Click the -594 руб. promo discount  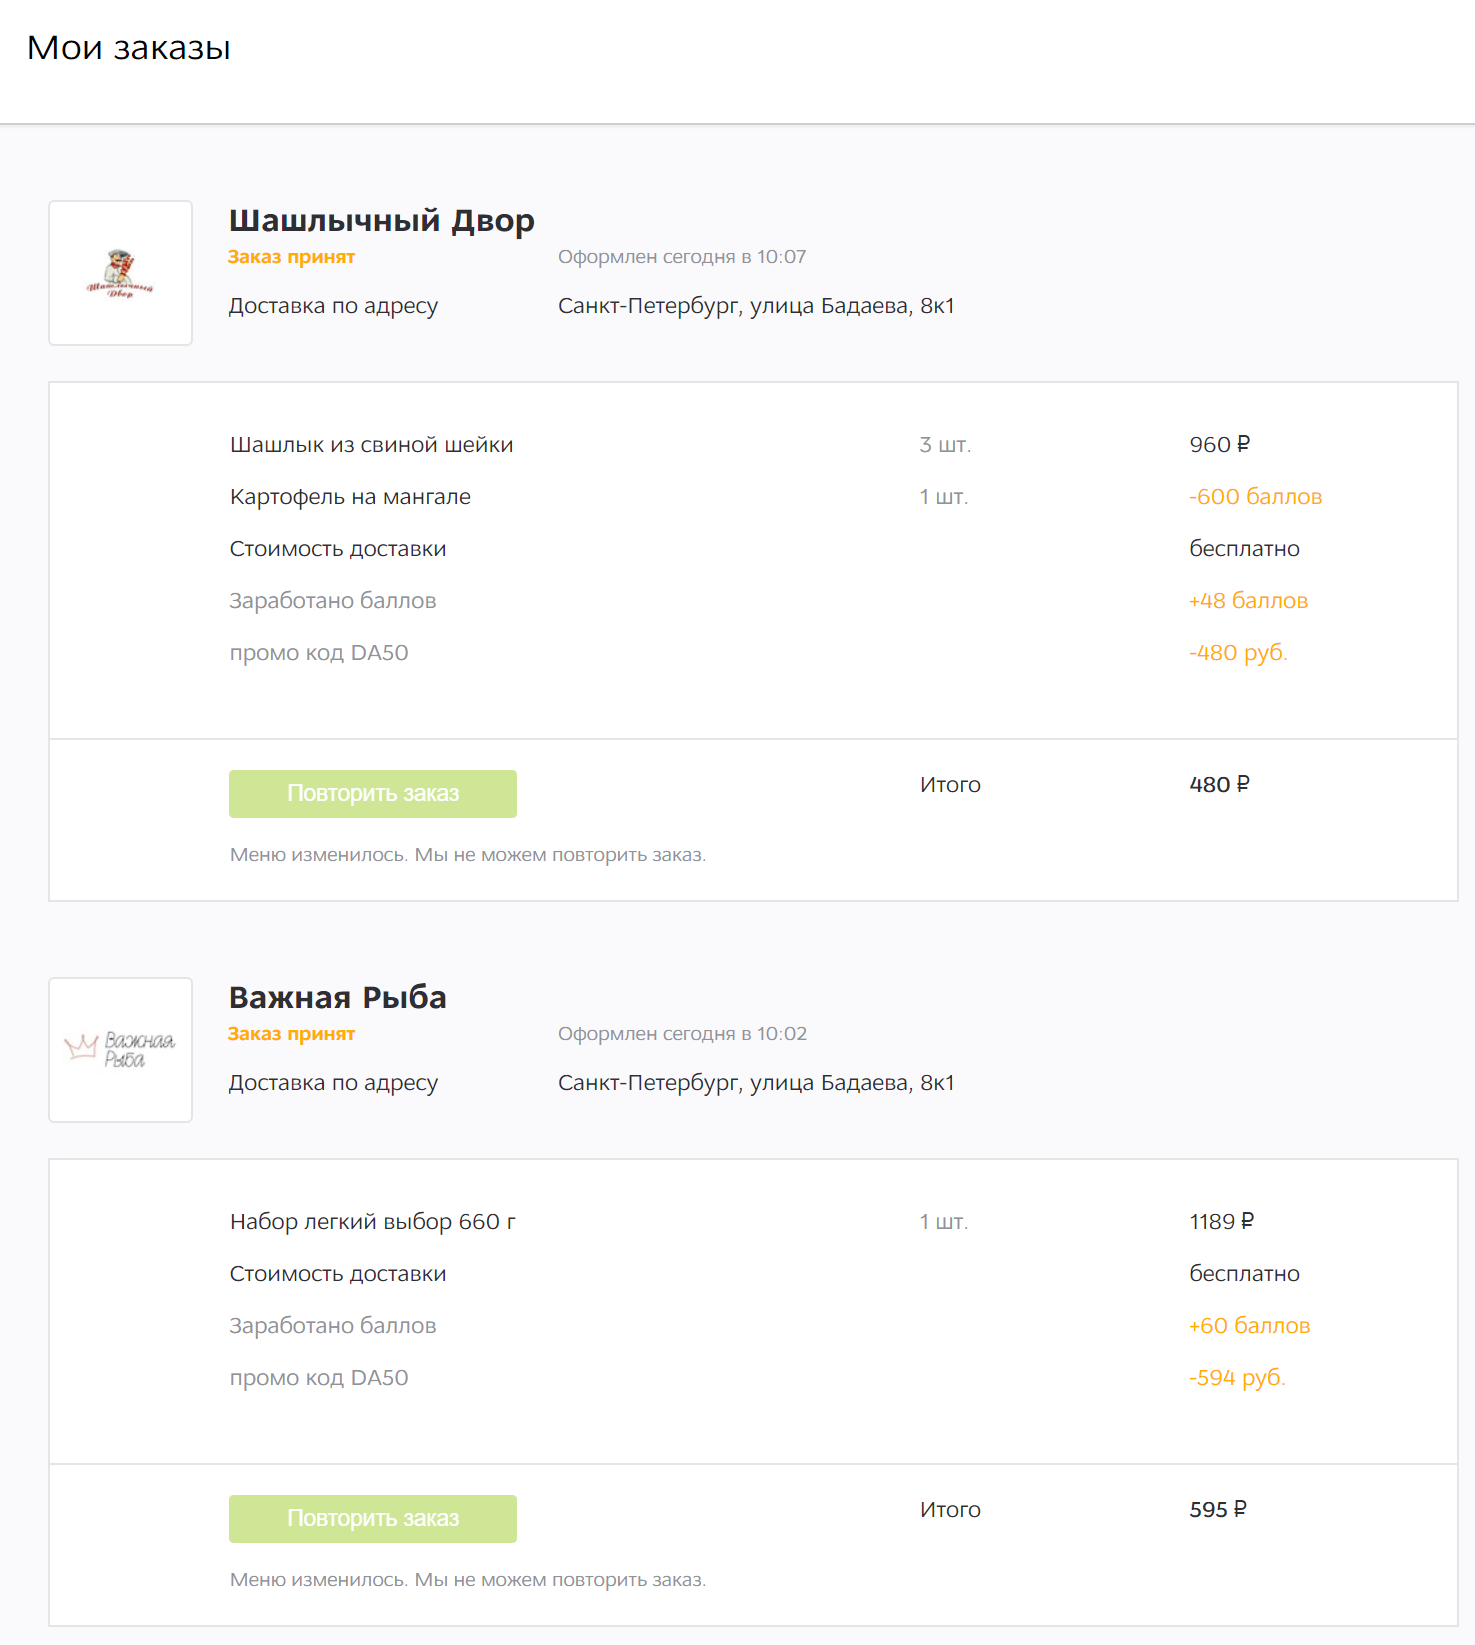1237,1378
